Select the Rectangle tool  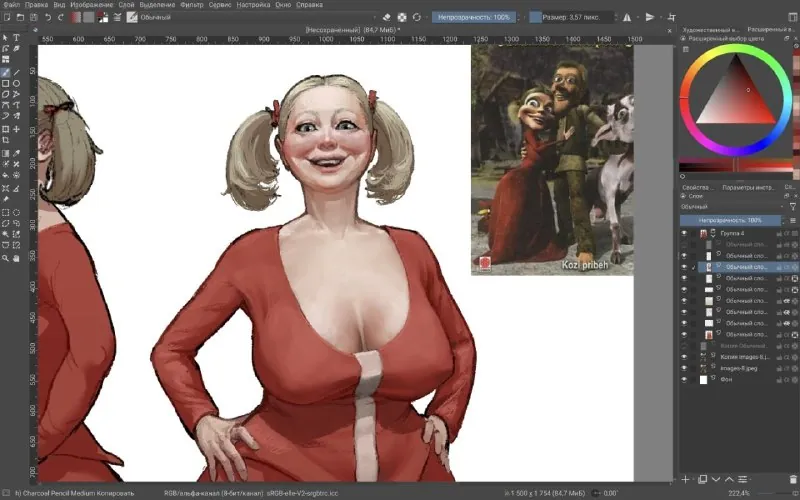[6, 83]
